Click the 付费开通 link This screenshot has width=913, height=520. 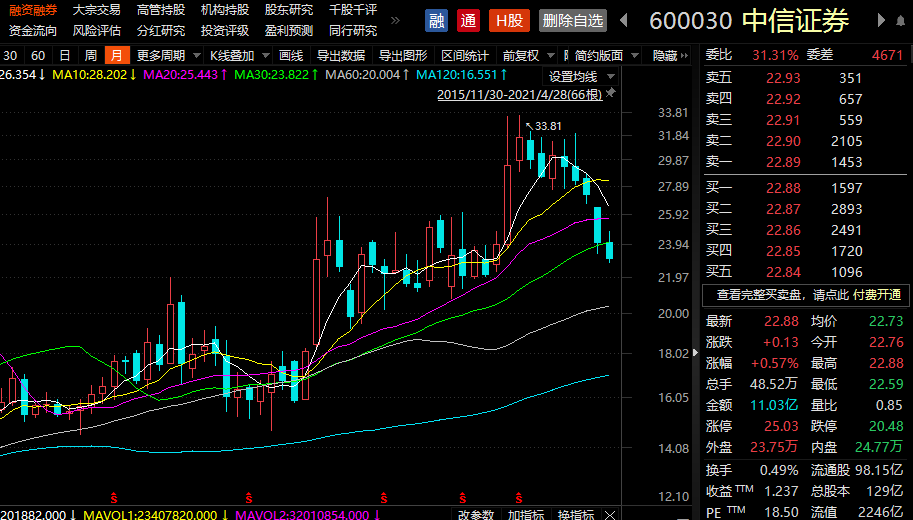[x=877, y=295]
